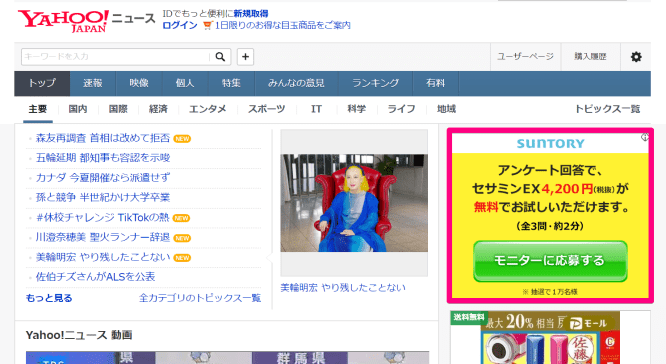Click NEW badge next to 森友再調査 headline

[182, 139]
